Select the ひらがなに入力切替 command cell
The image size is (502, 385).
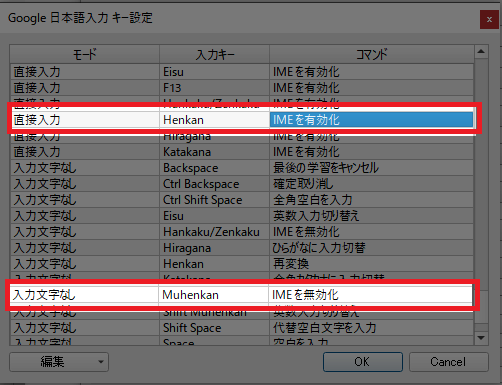click(x=371, y=248)
